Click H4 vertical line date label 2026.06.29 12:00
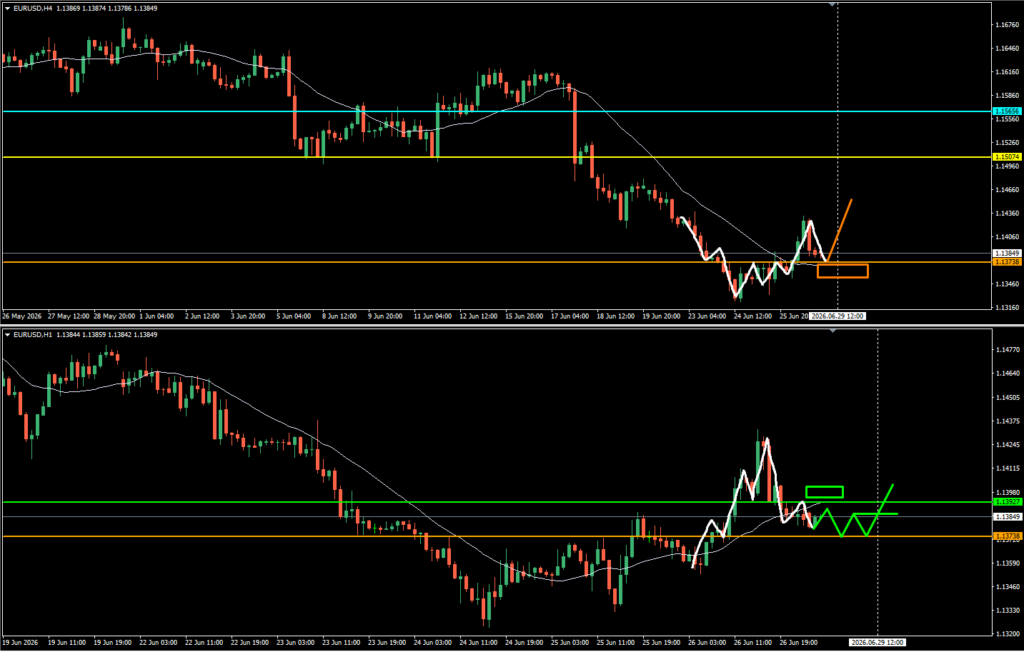 (838, 316)
